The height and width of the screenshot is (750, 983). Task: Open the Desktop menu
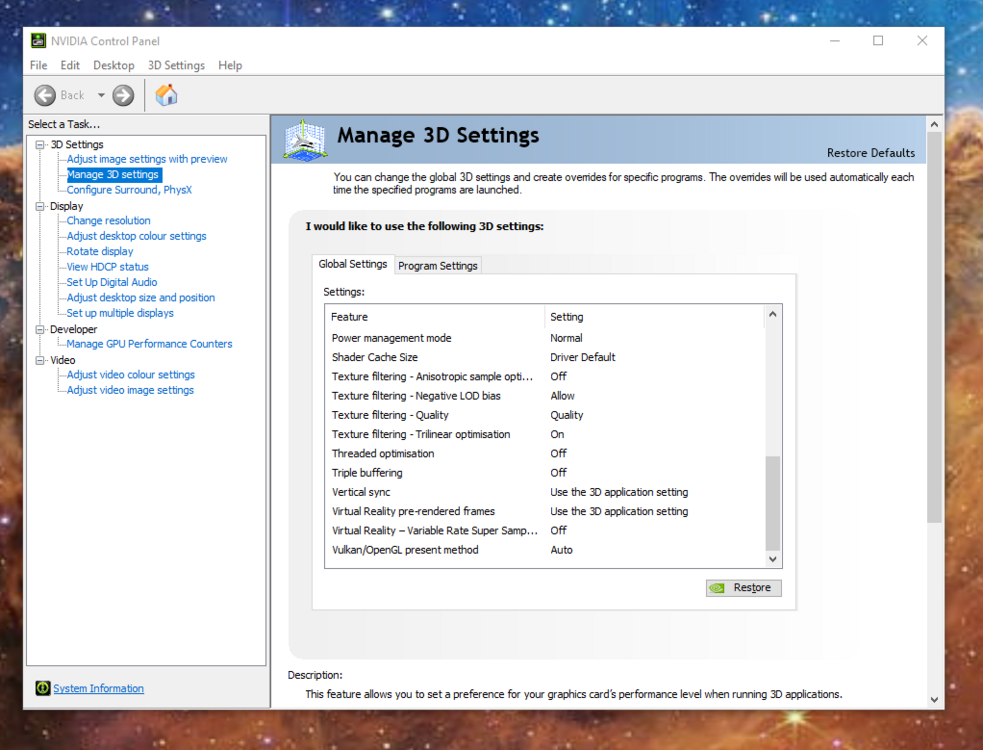point(113,65)
